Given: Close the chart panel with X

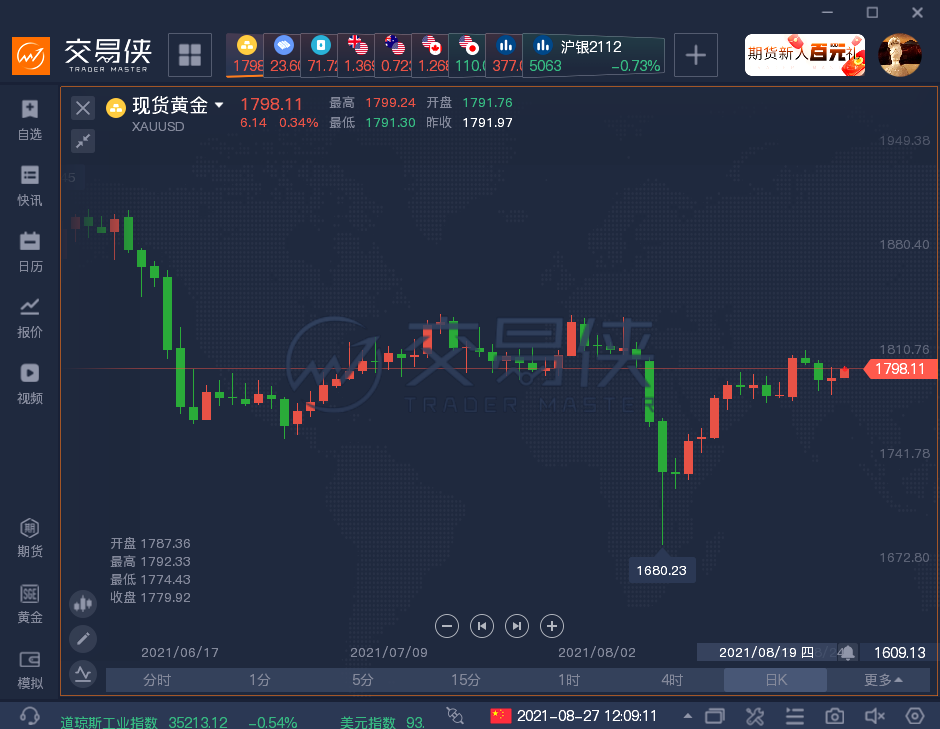Looking at the screenshot, I should point(83,108).
